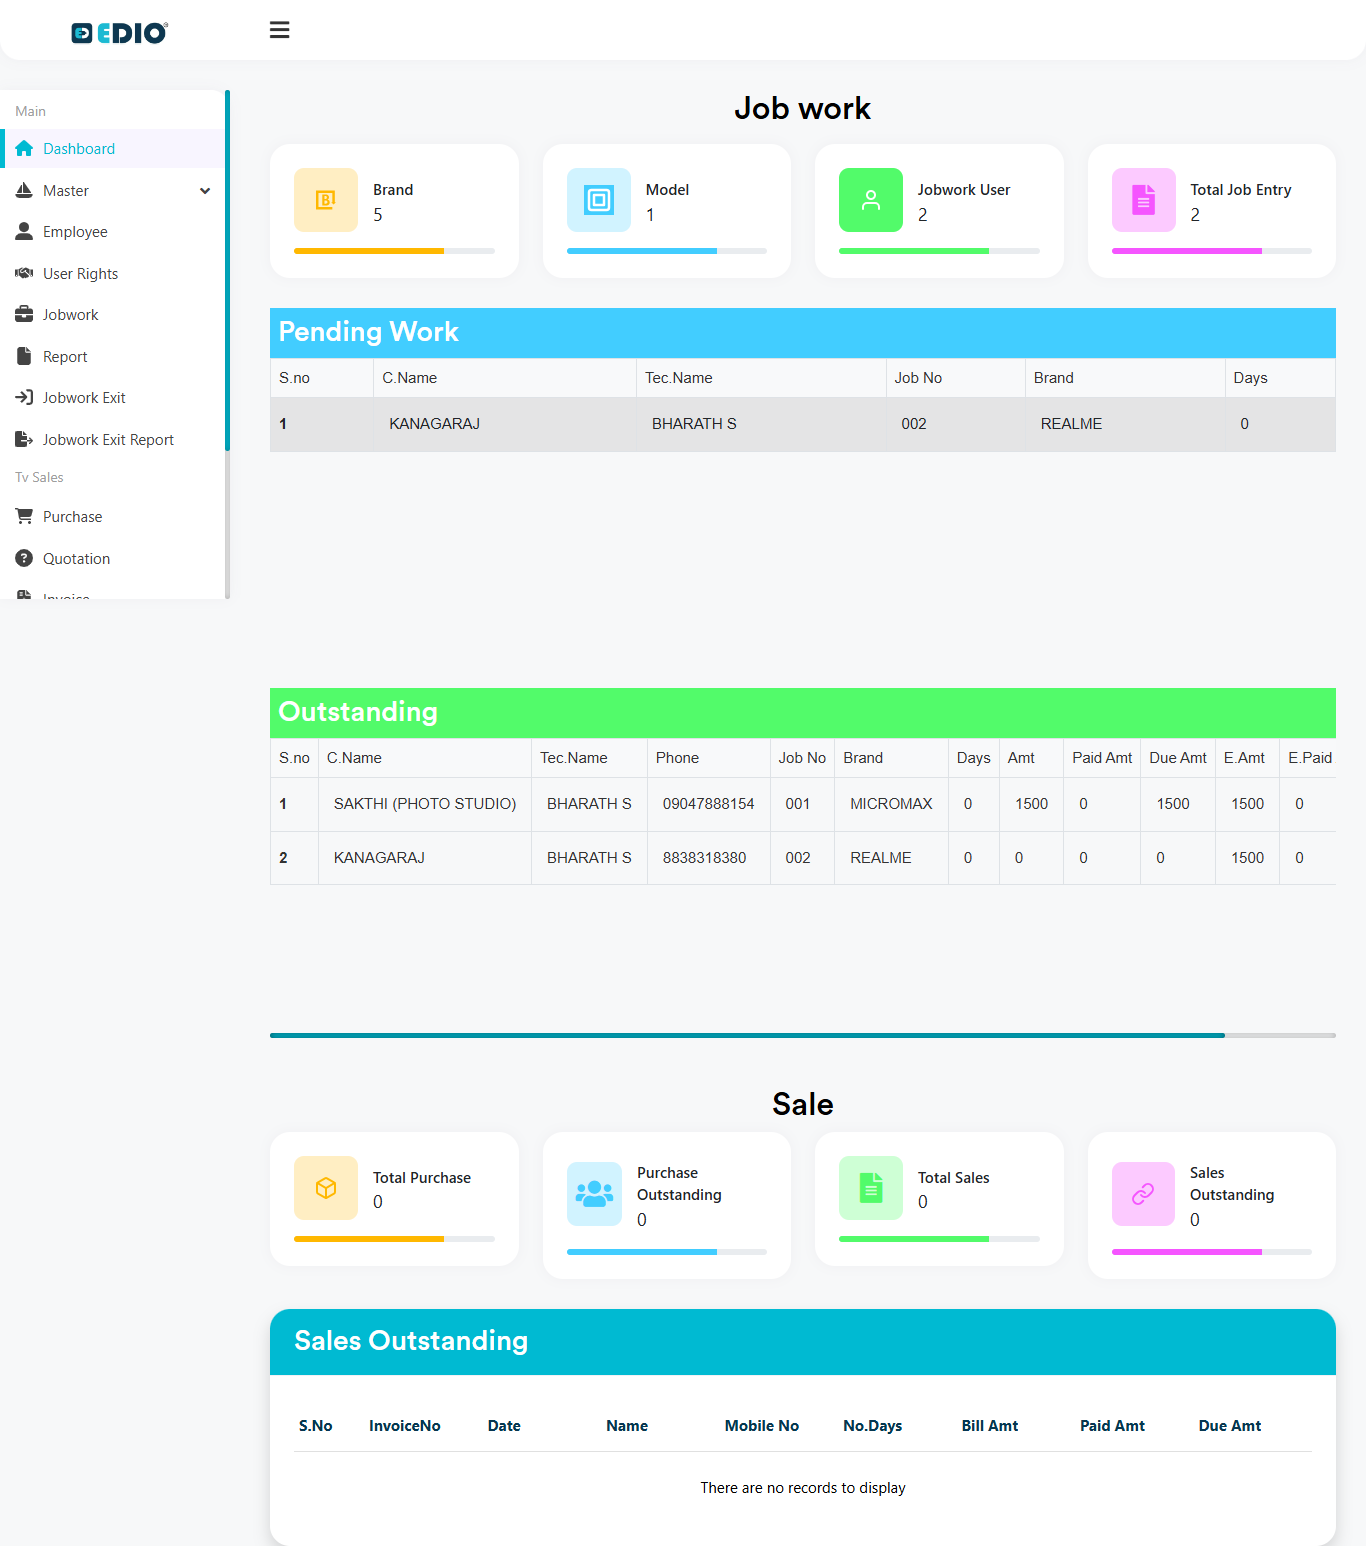The height and width of the screenshot is (1546, 1366).
Task: Expand the Master submenu chevron
Action: point(205,191)
